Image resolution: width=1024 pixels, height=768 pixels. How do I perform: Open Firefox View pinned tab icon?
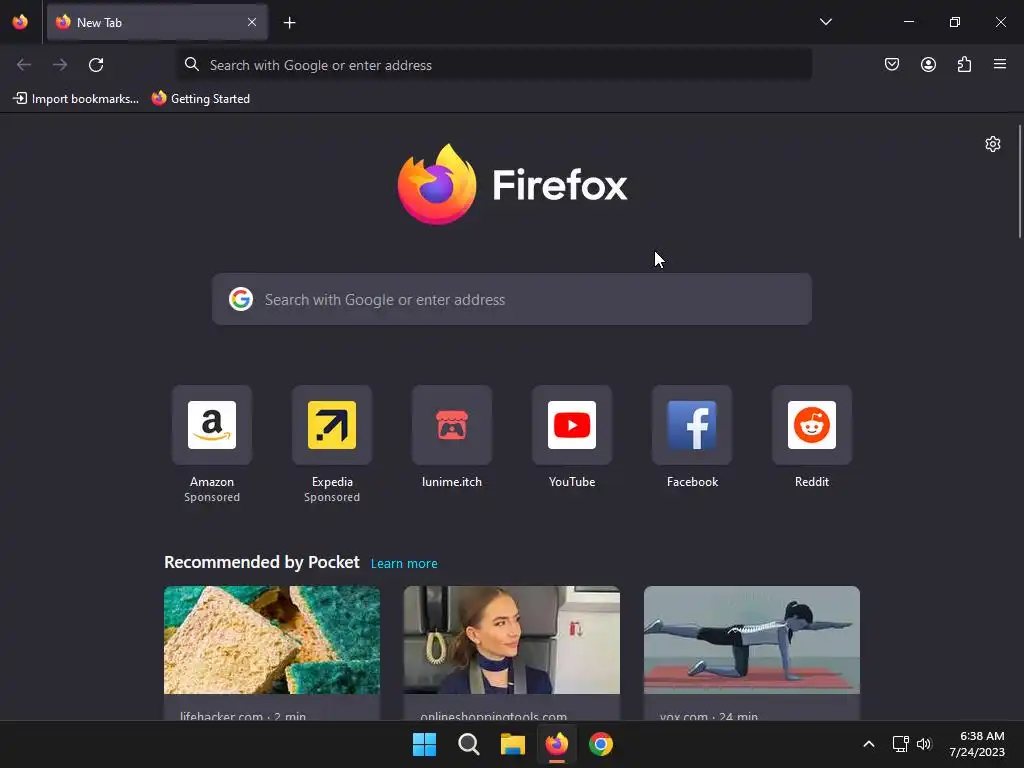click(20, 22)
